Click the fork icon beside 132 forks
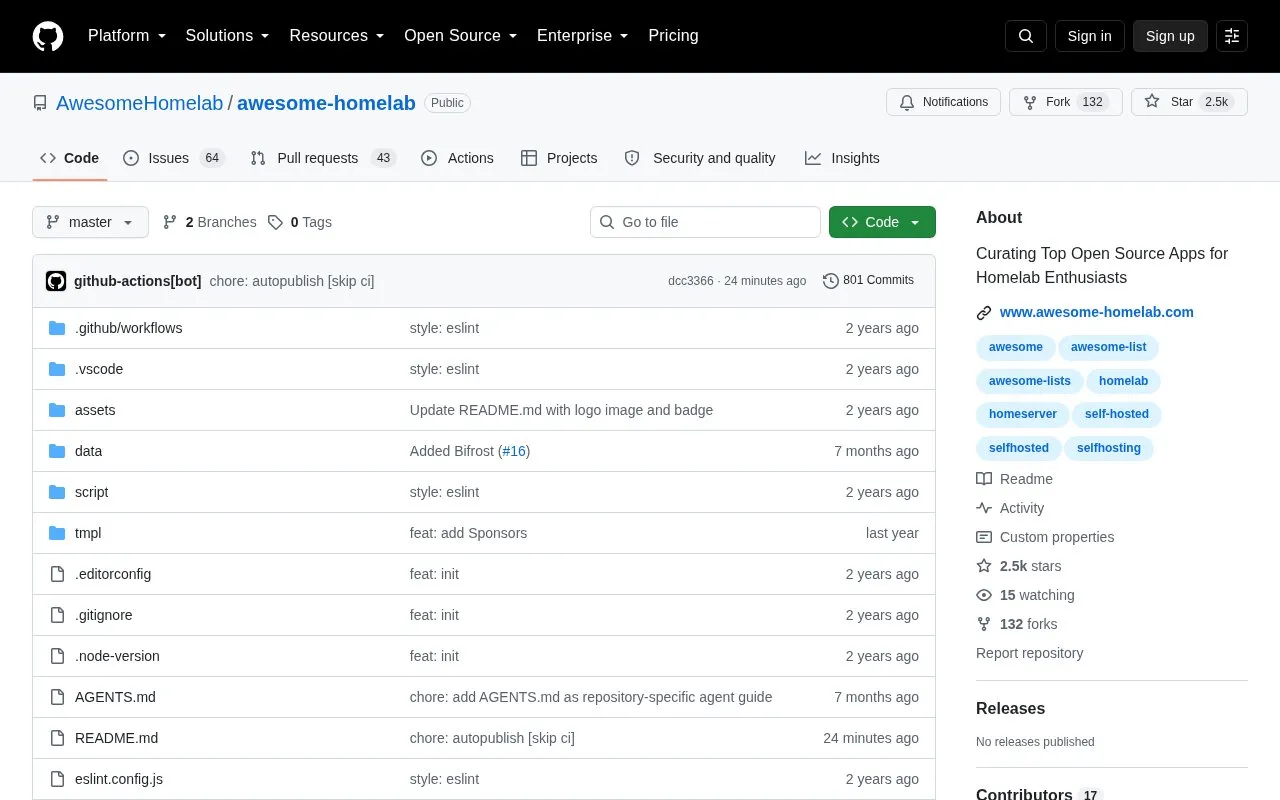This screenshot has width=1280, height=800. click(x=984, y=624)
